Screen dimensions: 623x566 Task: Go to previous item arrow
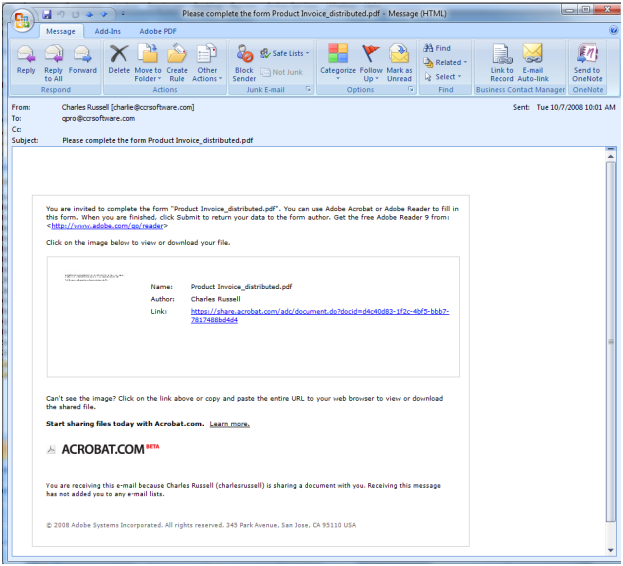(x=89, y=14)
